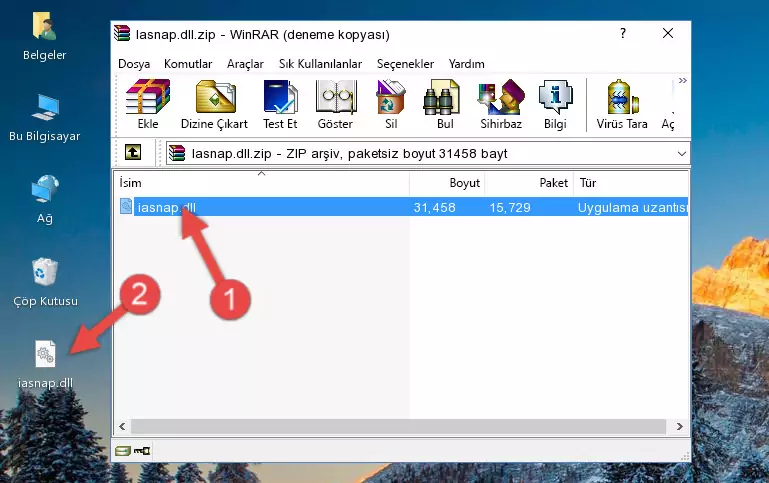This screenshot has width=769, height=483.
Task: Click the Uygulama uzantısı type cell
Action: 632,207
